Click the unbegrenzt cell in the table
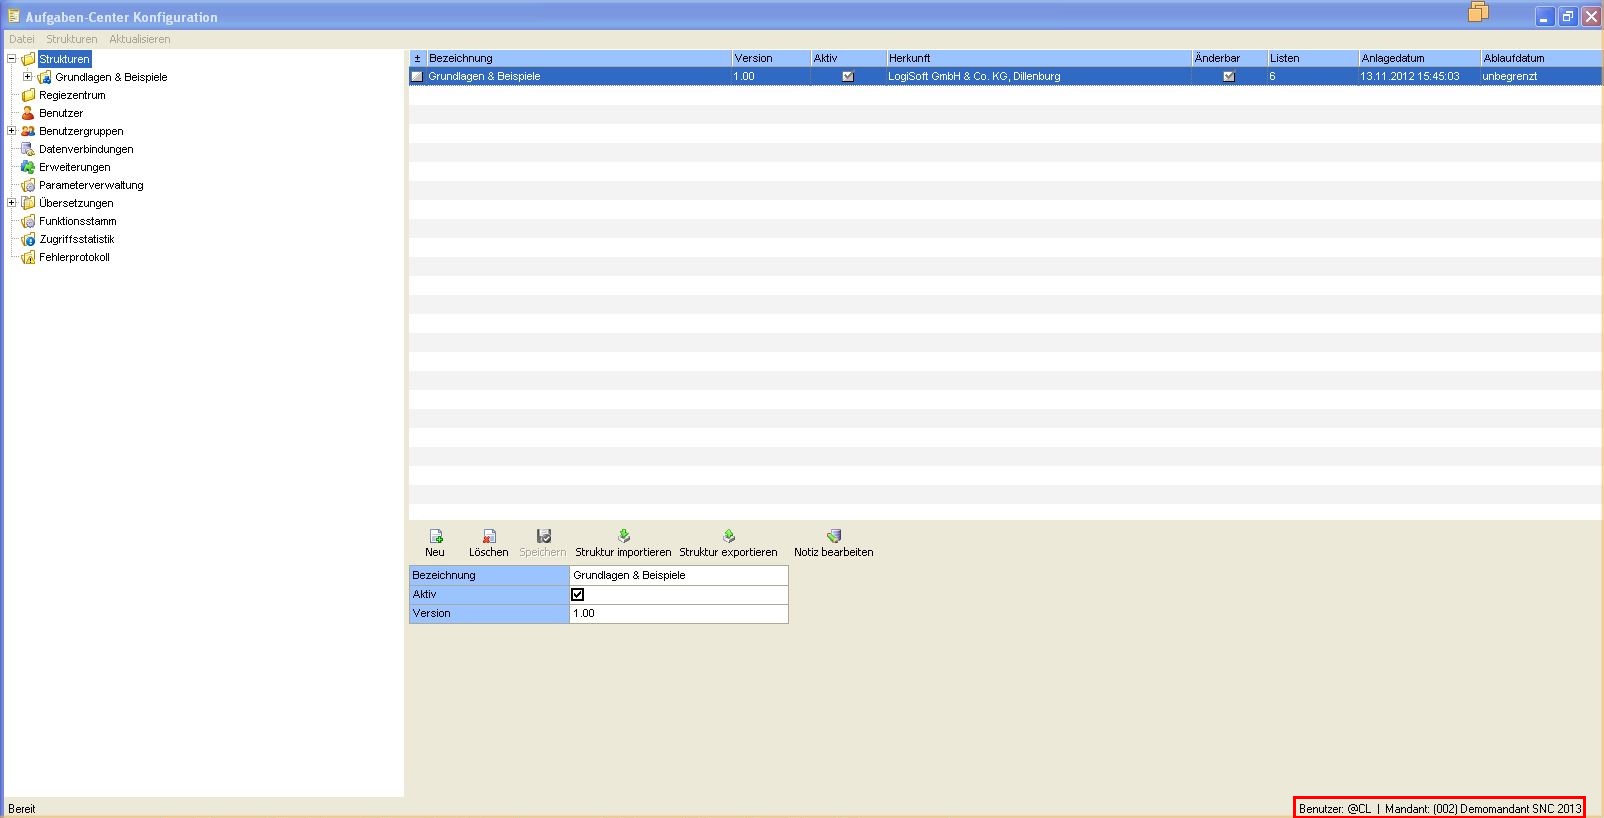 1541,76
